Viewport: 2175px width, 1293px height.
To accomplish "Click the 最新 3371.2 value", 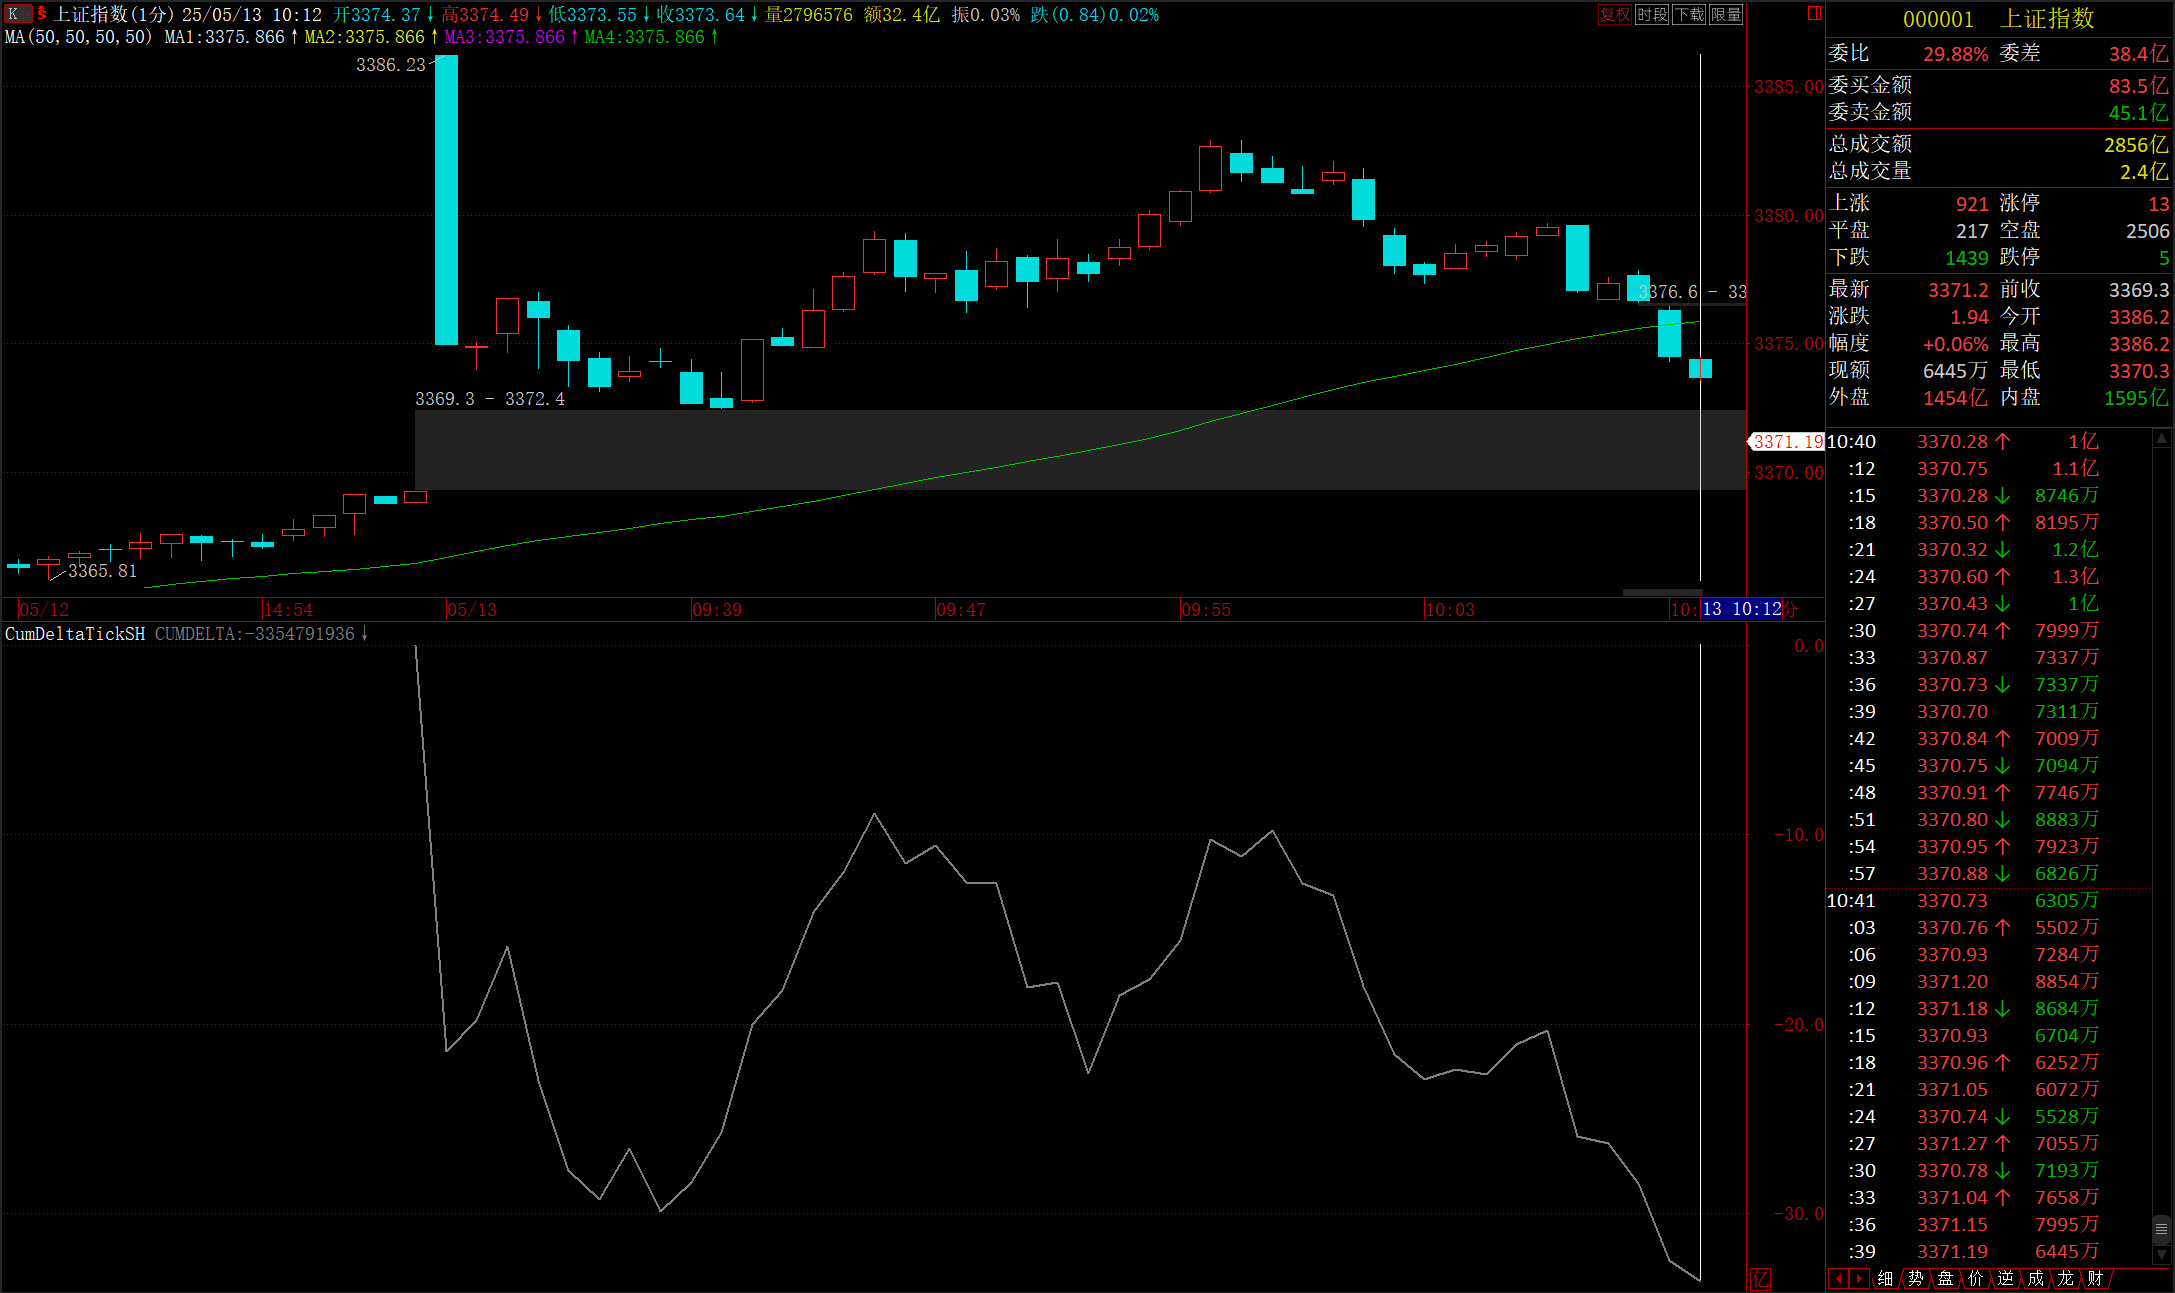I will point(1958,290).
